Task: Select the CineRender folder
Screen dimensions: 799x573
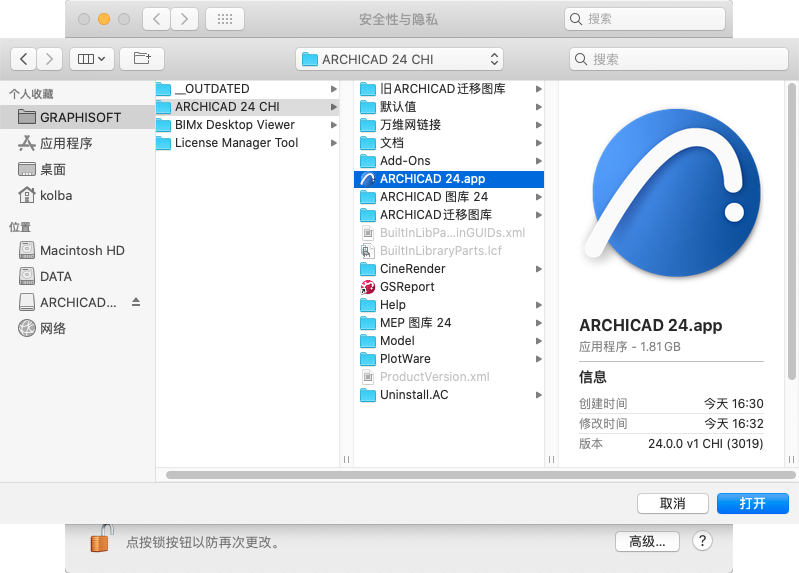Action: [x=449, y=269]
